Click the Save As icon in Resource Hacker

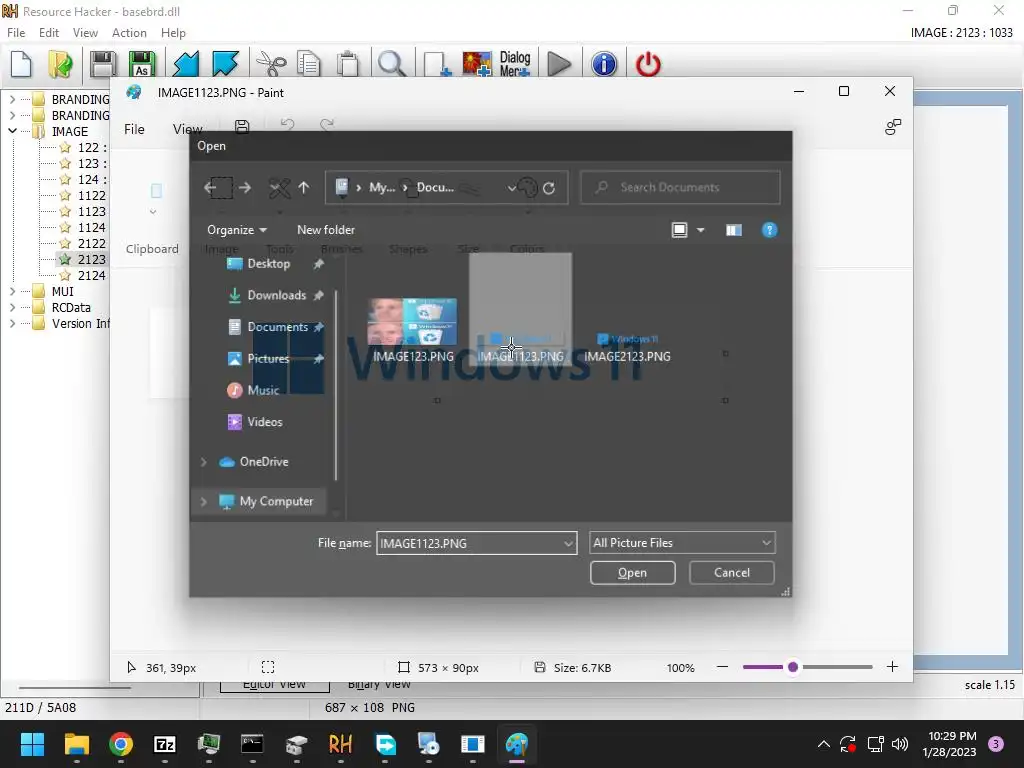(142, 64)
